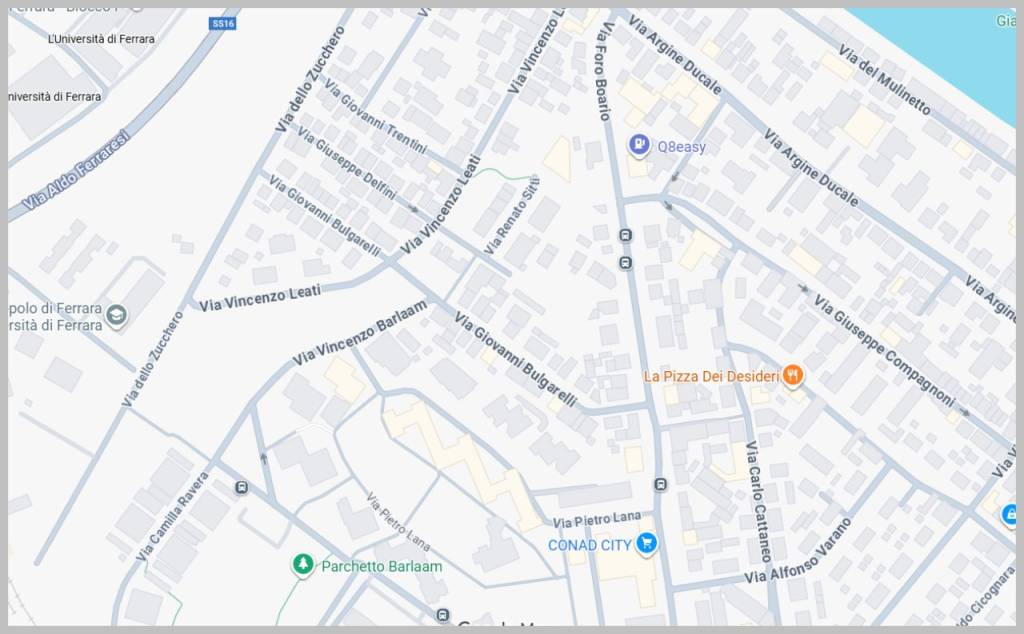Select the Via Vincenzo Barlaam street label
The height and width of the screenshot is (634, 1024).
(359, 332)
